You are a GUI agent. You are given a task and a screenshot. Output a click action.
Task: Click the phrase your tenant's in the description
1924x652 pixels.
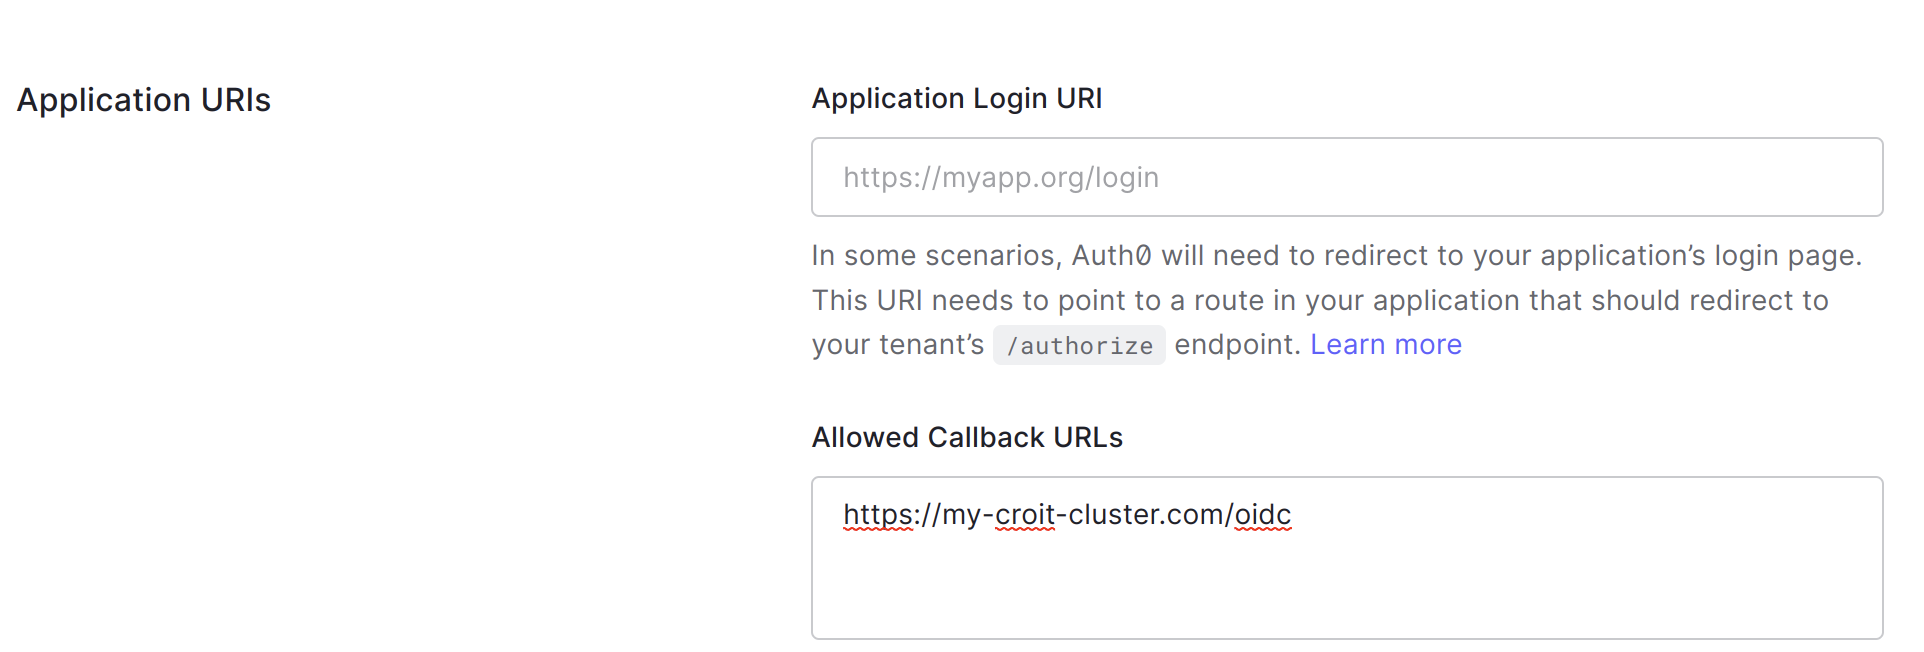(x=897, y=344)
